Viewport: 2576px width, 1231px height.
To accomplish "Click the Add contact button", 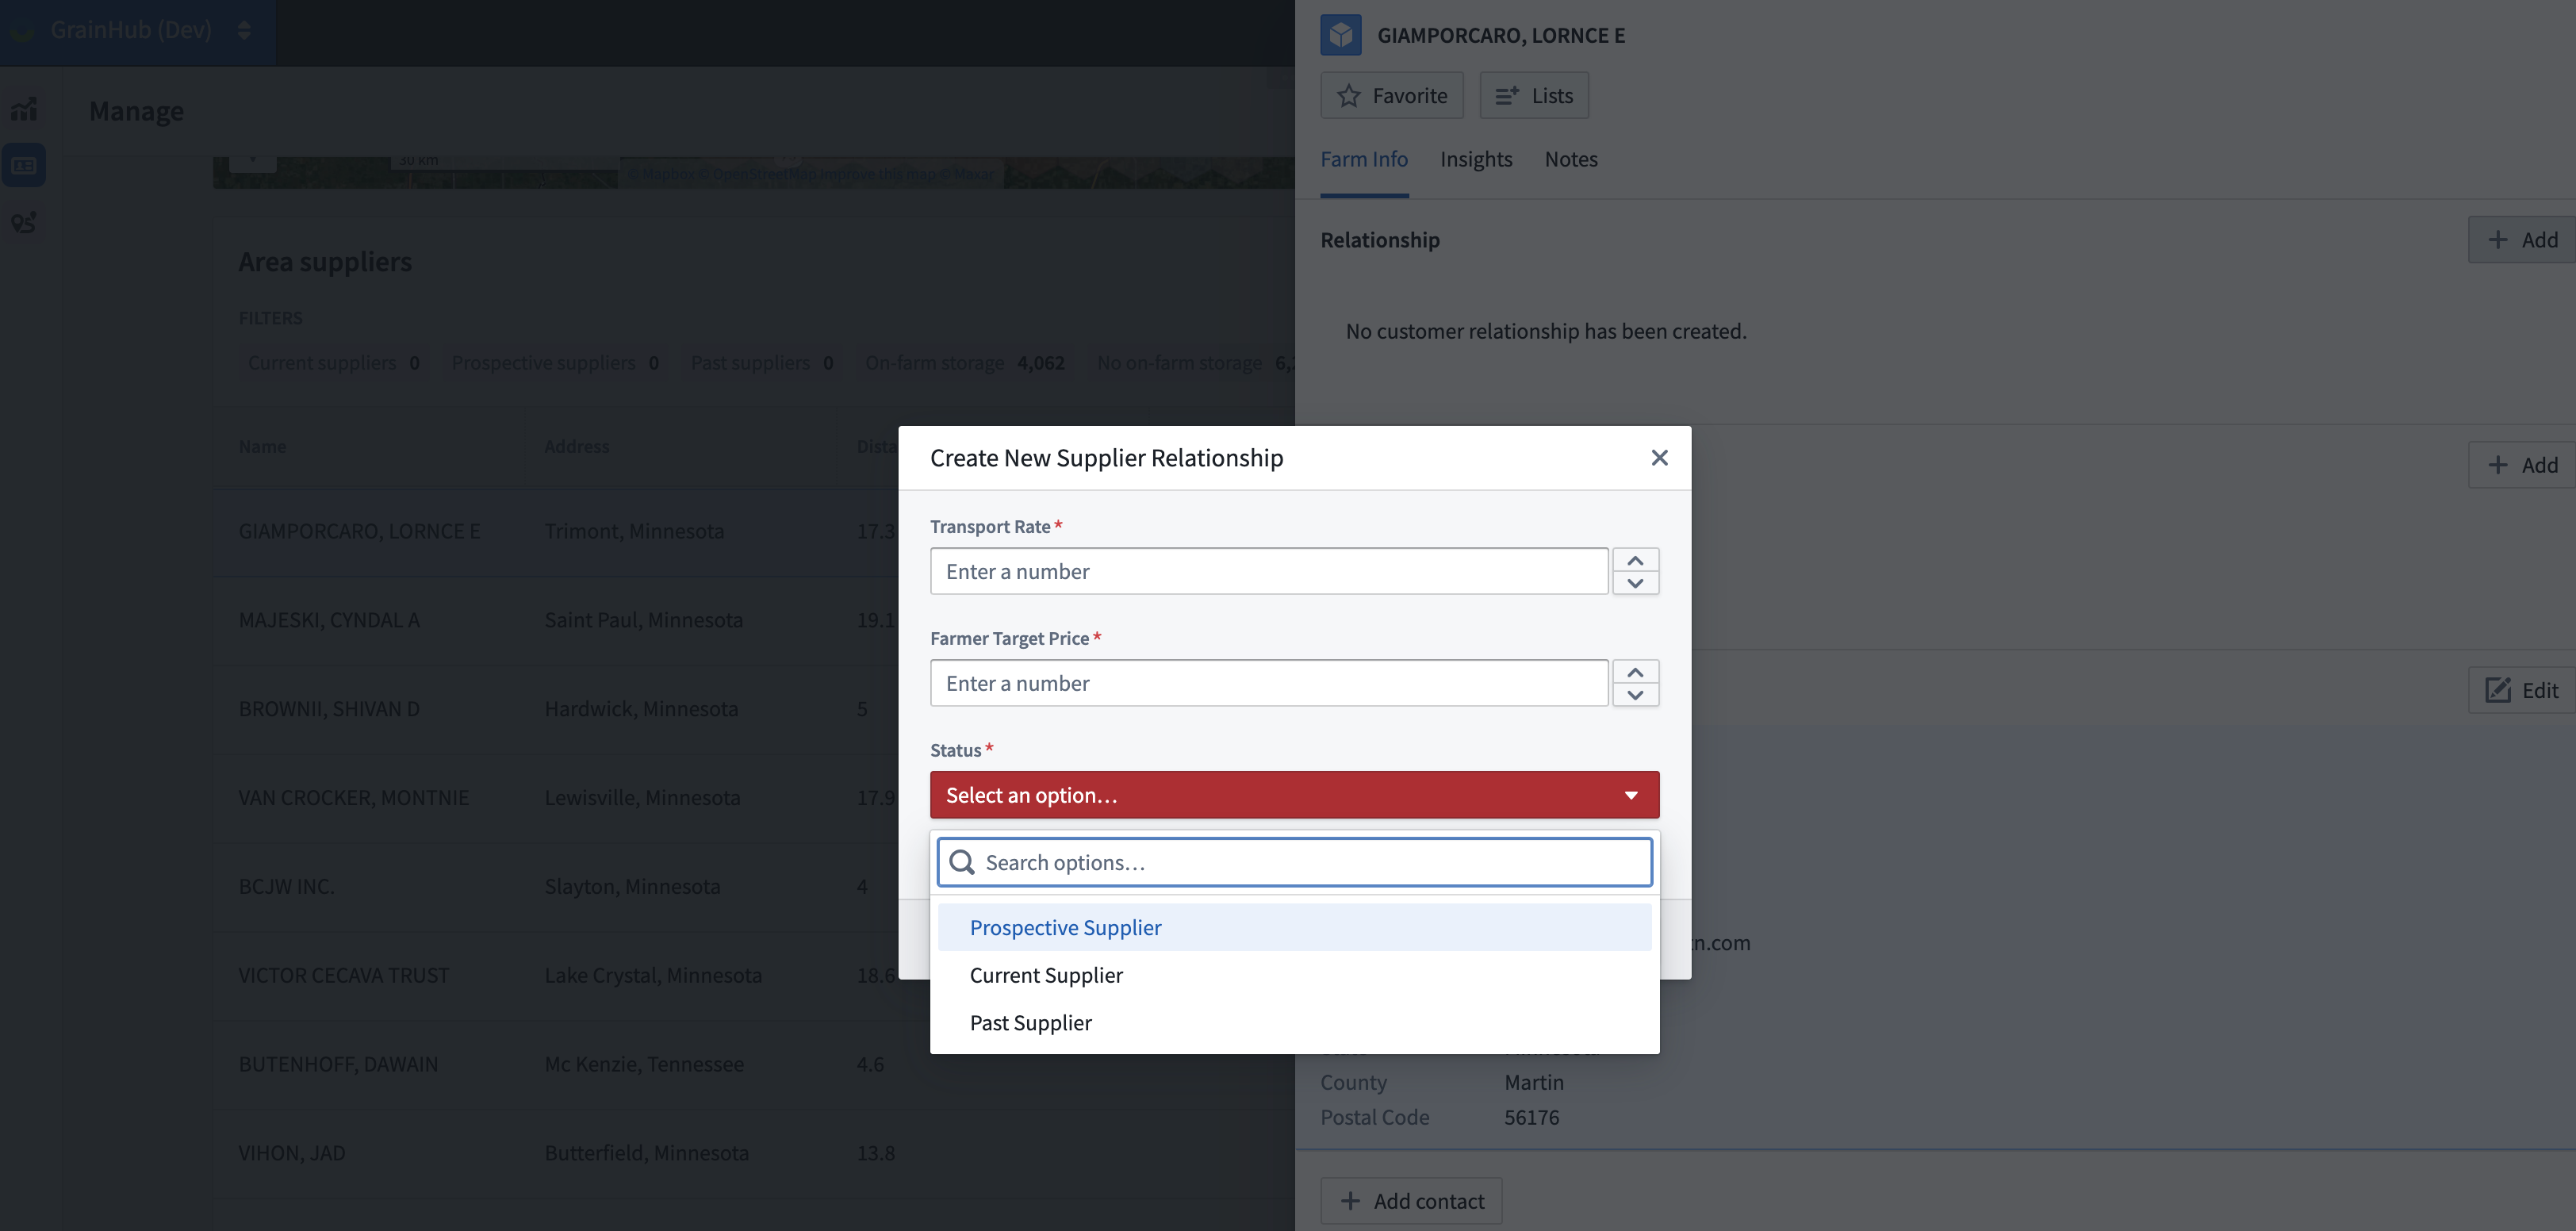I will click(1411, 1201).
